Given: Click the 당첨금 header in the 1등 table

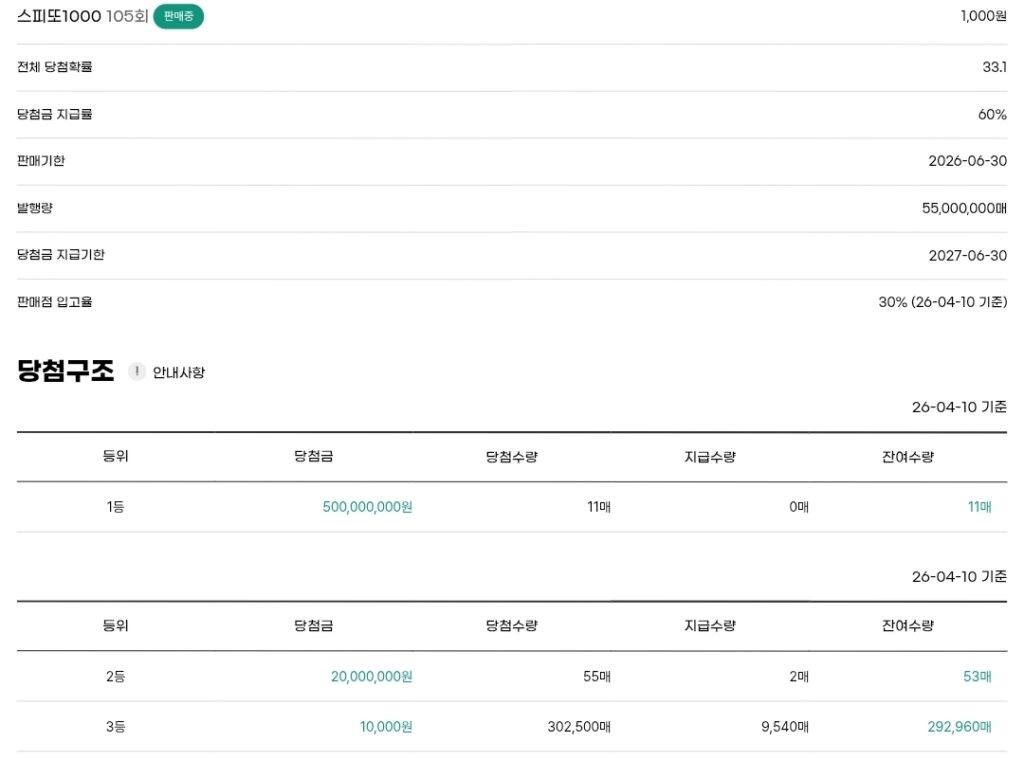Looking at the screenshot, I should (313, 457).
